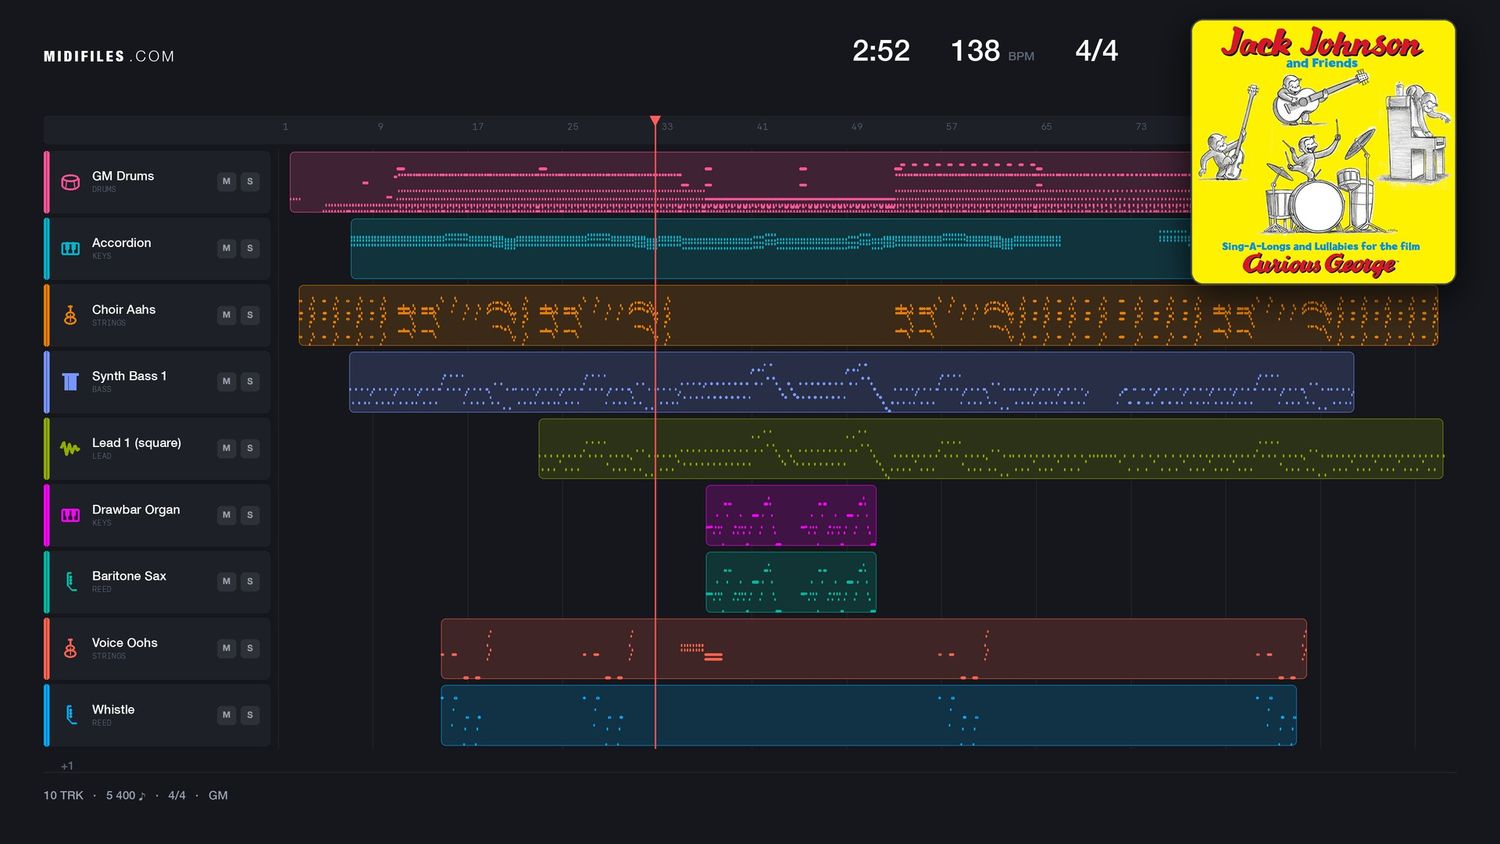This screenshot has width=1500, height=844.
Task: Select the Lead 1 (square) track name
Action: tap(136, 443)
